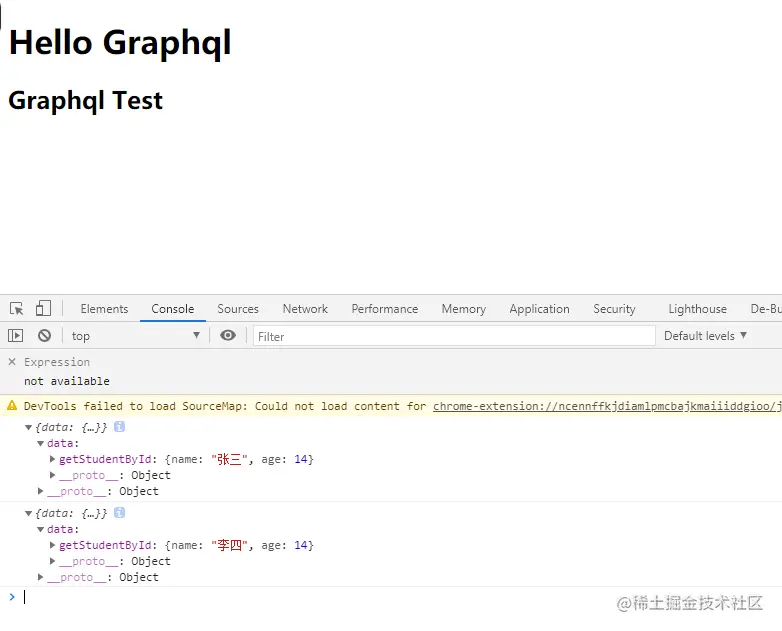Expand the getStudentById entry with 李四
The width and height of the screenshot is (782, 631).
pyautogui.click(x=53, y=545)
